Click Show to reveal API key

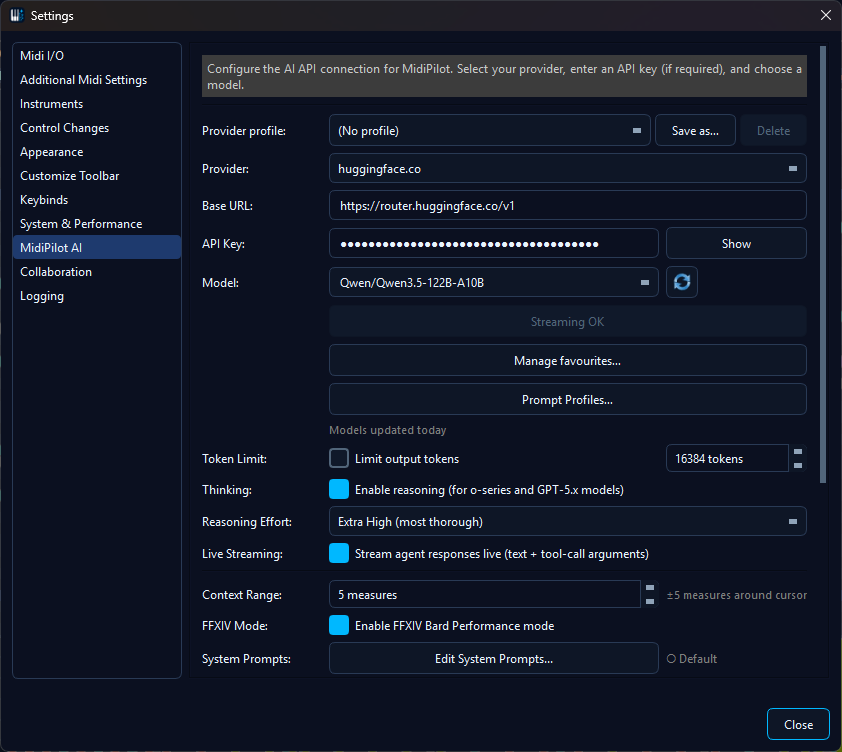[x=736, y=244]
